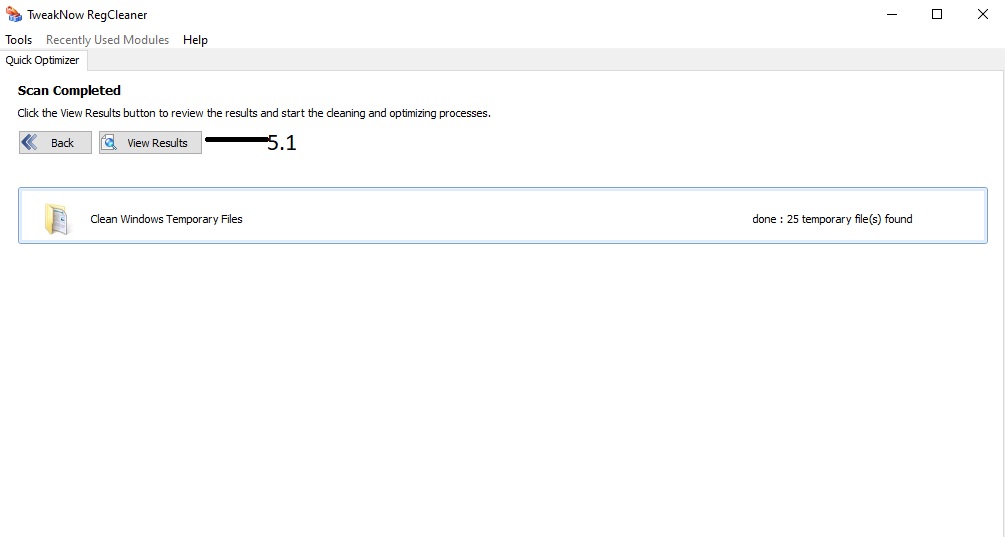The height and width of the screenshot is (537, 1005).
Task: Click the View Results button
Action: pos(151,142)
